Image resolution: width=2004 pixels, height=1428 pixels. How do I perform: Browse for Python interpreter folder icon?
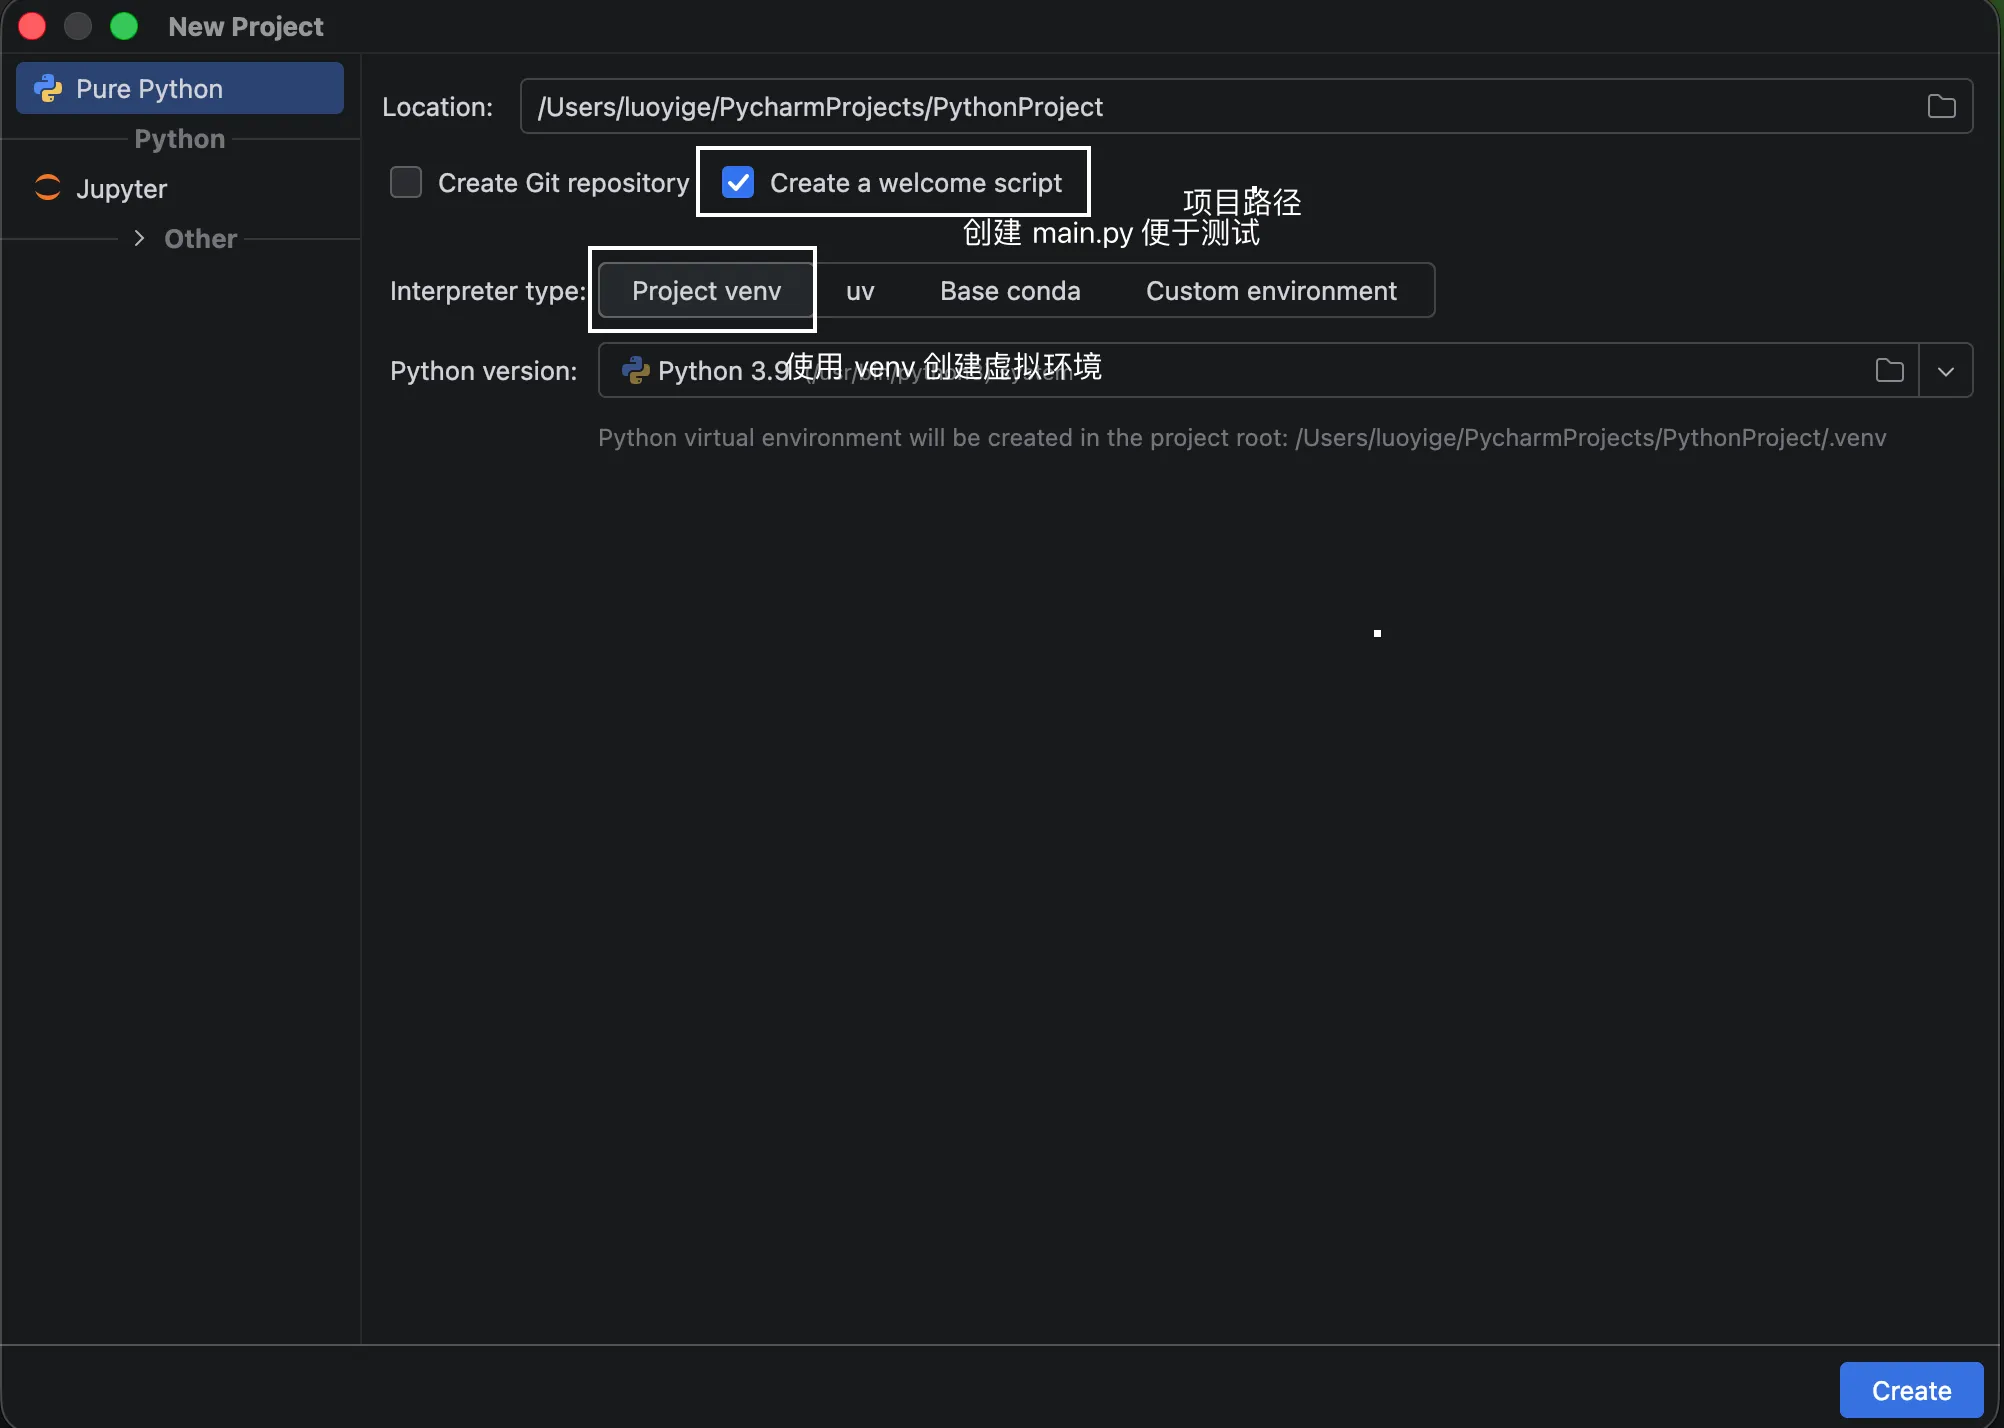pos(1889,371)
